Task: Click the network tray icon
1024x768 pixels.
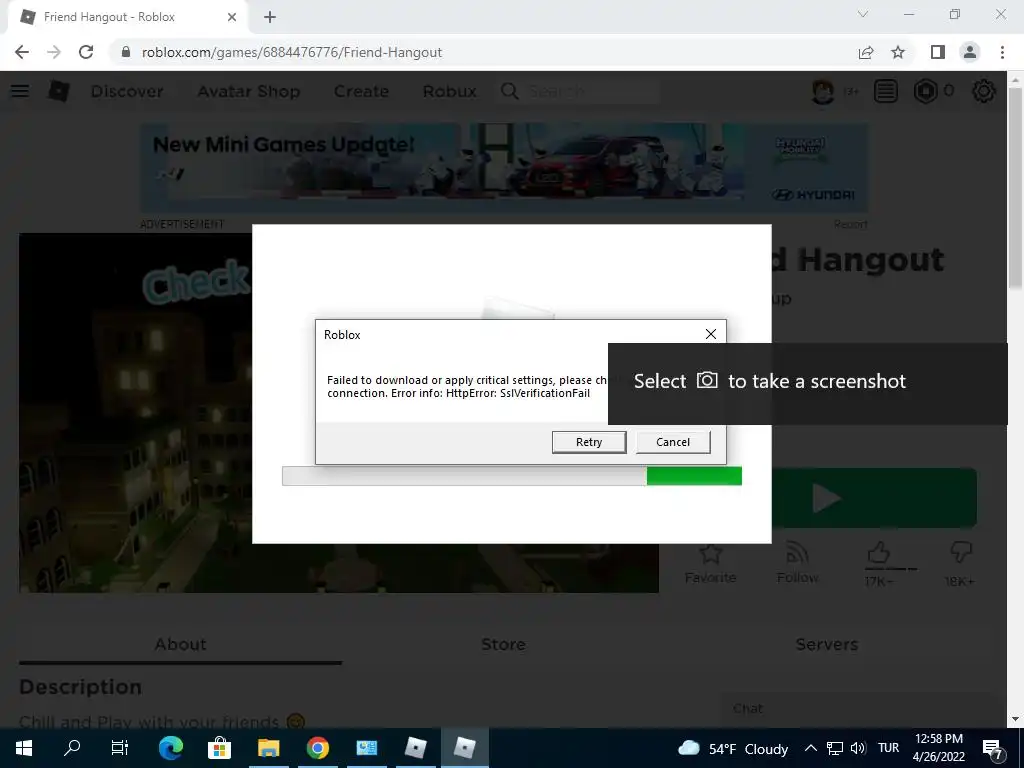Action: coord(835,748)
